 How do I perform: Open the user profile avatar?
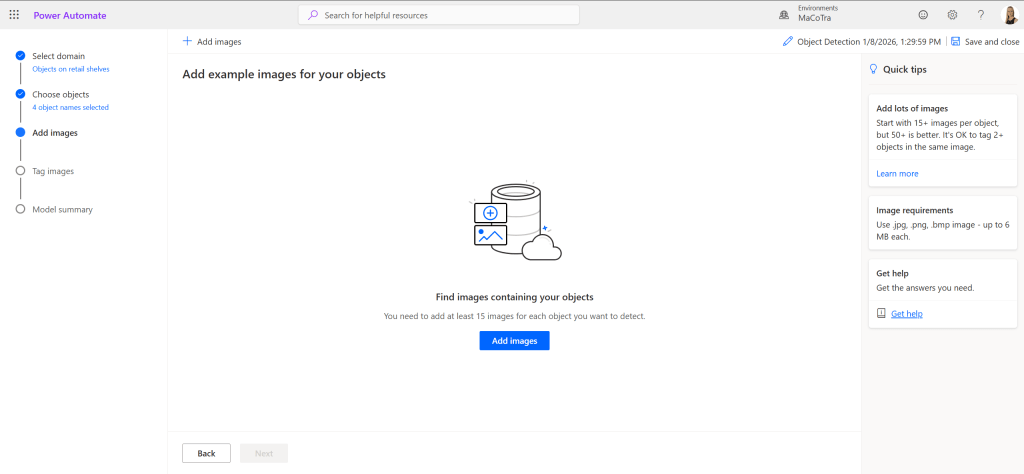[1010, 15]
